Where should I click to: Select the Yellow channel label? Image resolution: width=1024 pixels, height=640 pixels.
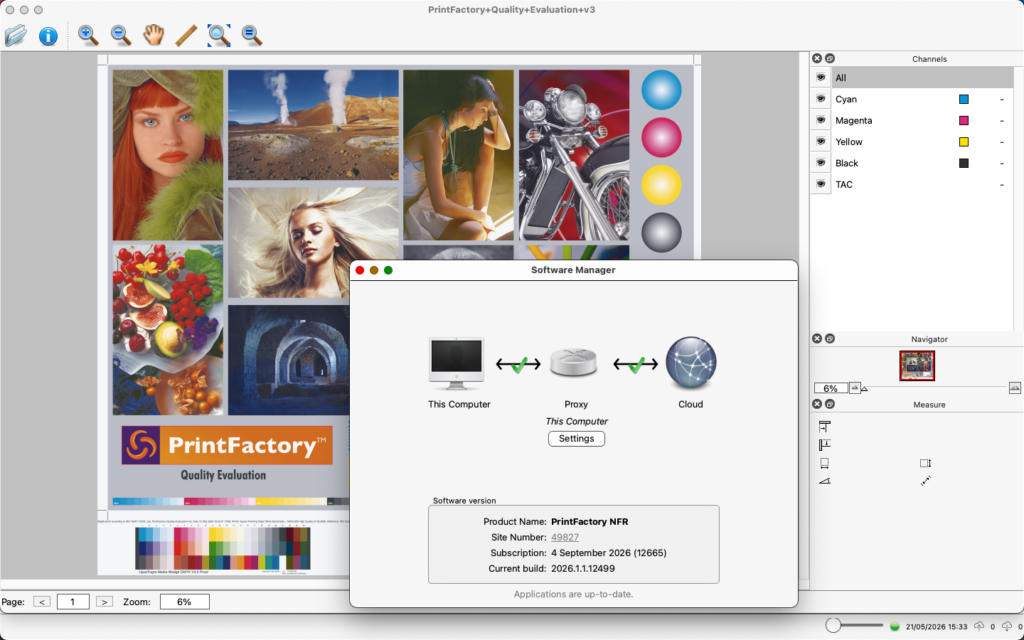click(849, 142)
